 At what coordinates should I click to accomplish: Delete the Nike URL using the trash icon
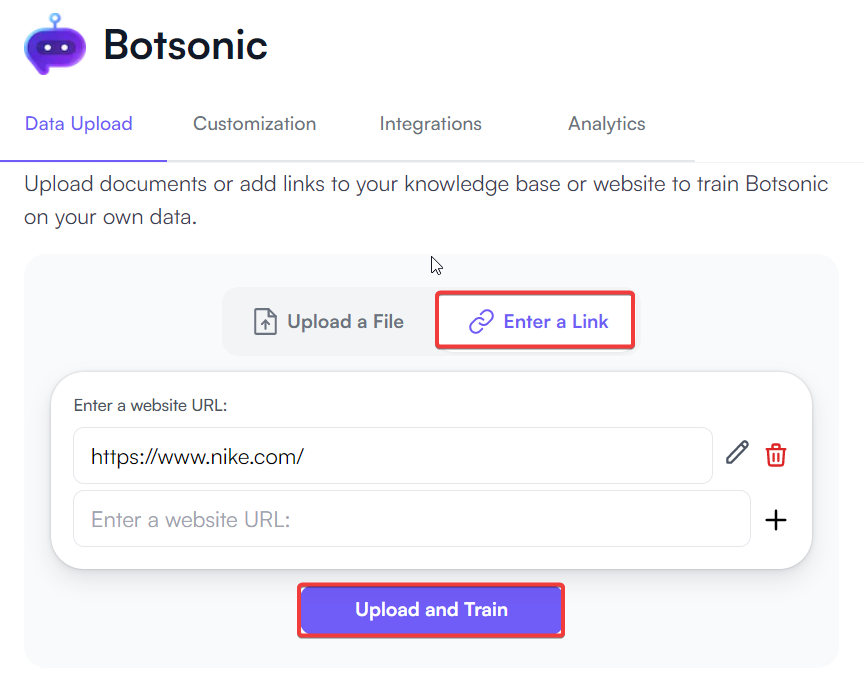(776, 454)
